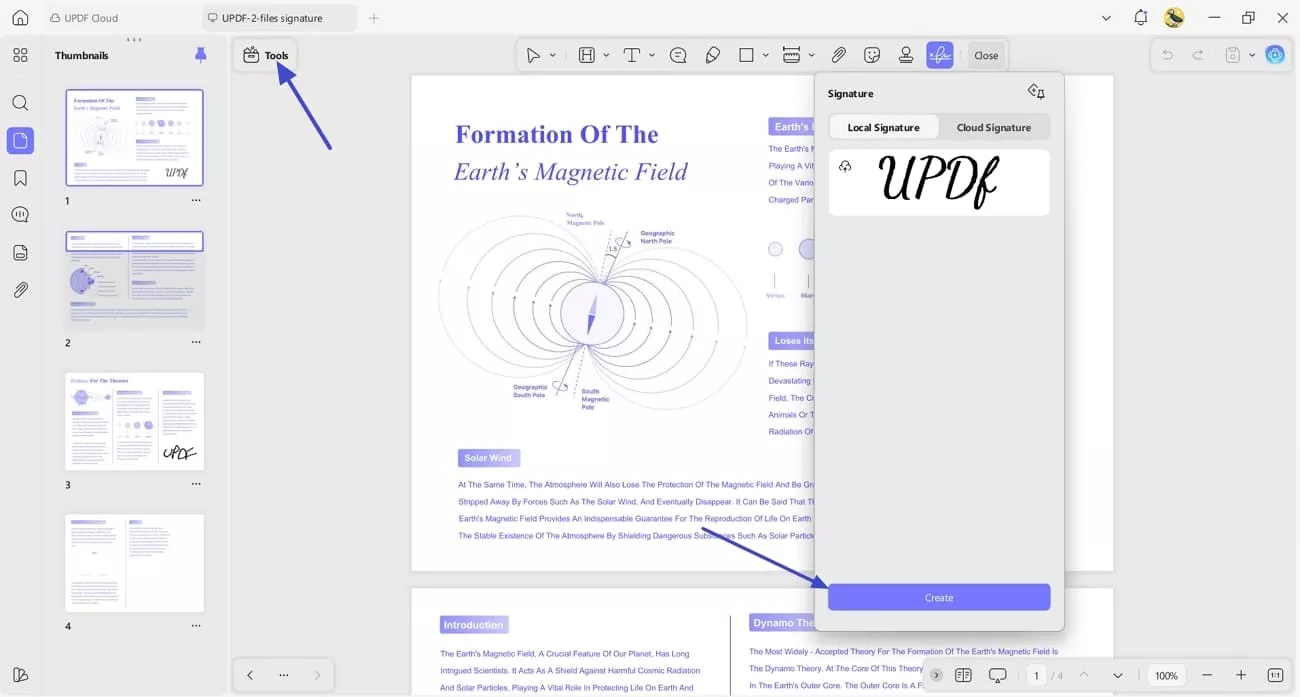The width and height of the screenshot is (1300, 697).
Task: Open options menu for page 3 thumbnail
Action: [196, 484]
